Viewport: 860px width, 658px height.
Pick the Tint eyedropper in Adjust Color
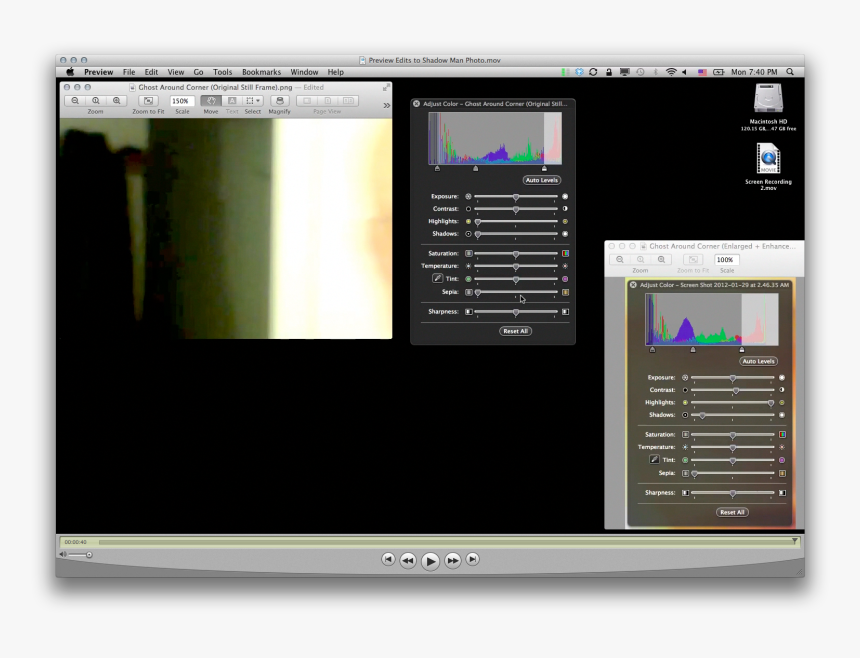click(x=437, y=278)
